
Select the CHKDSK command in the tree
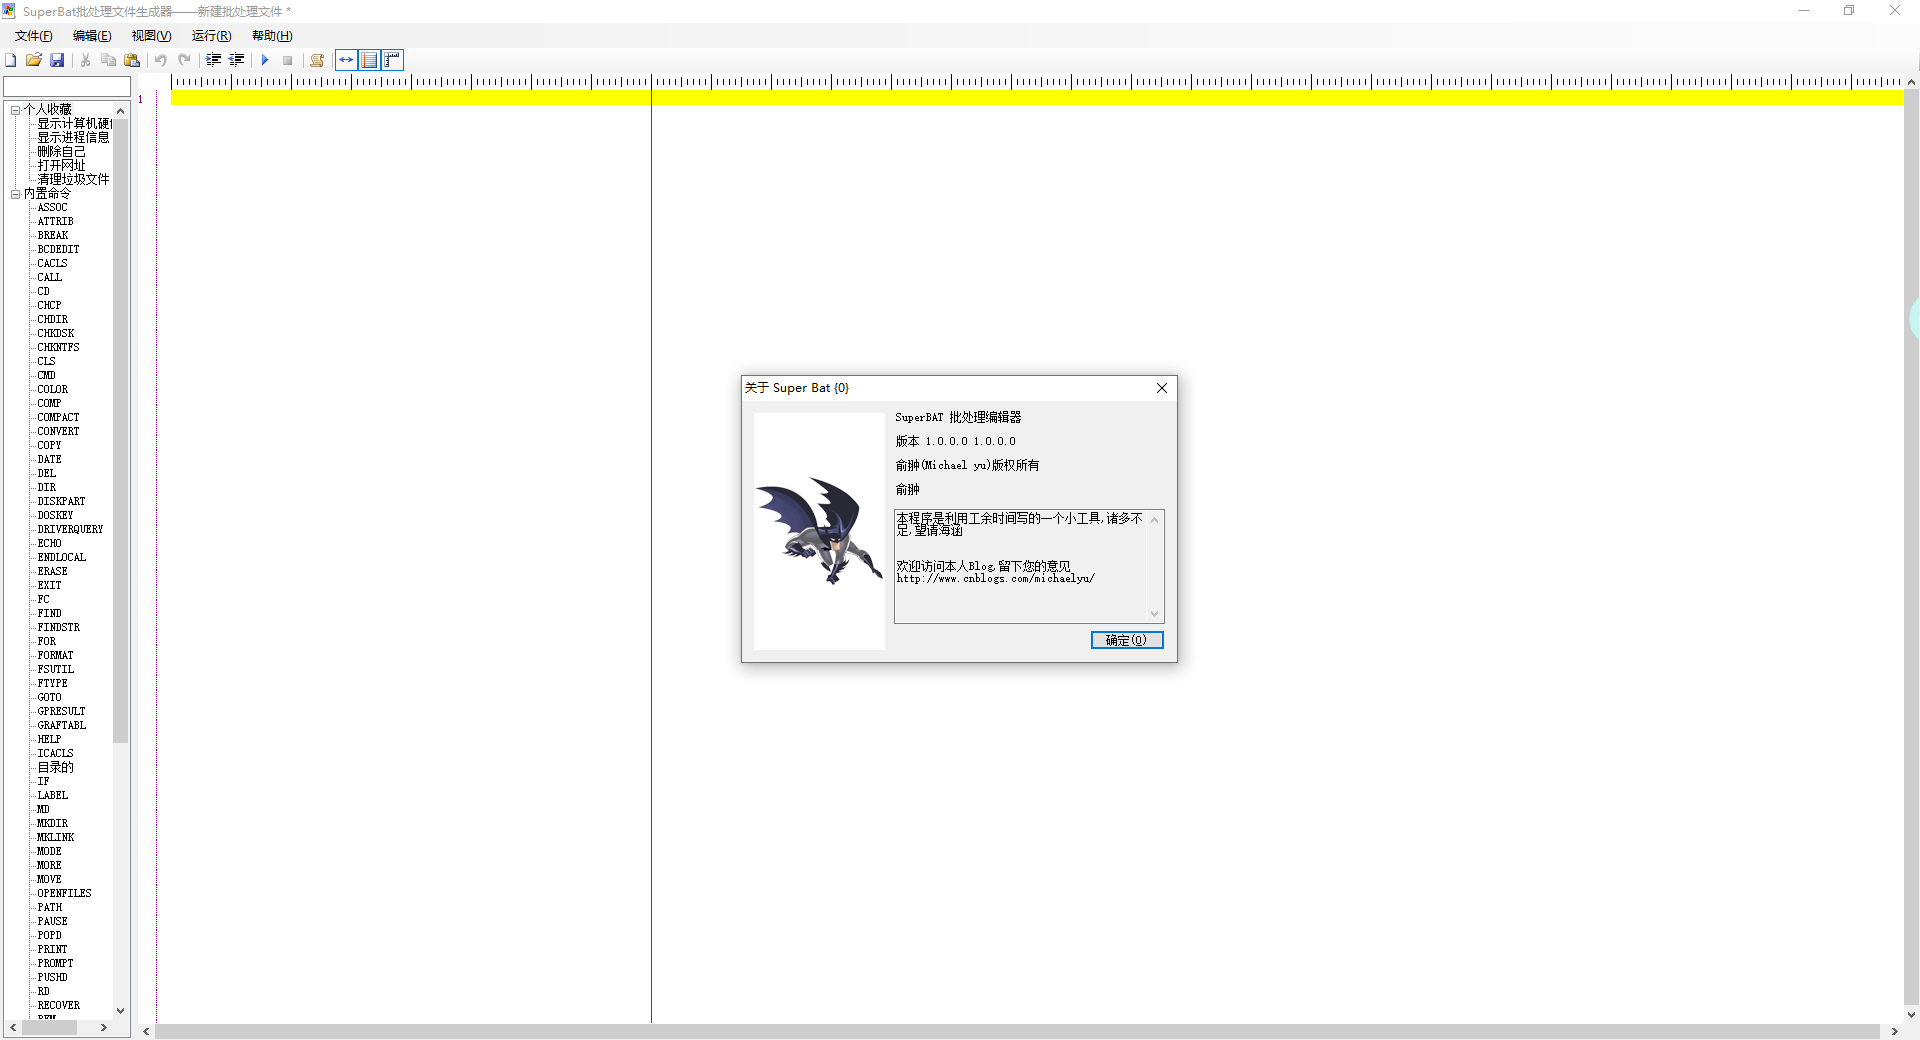(x=55, y=334)
